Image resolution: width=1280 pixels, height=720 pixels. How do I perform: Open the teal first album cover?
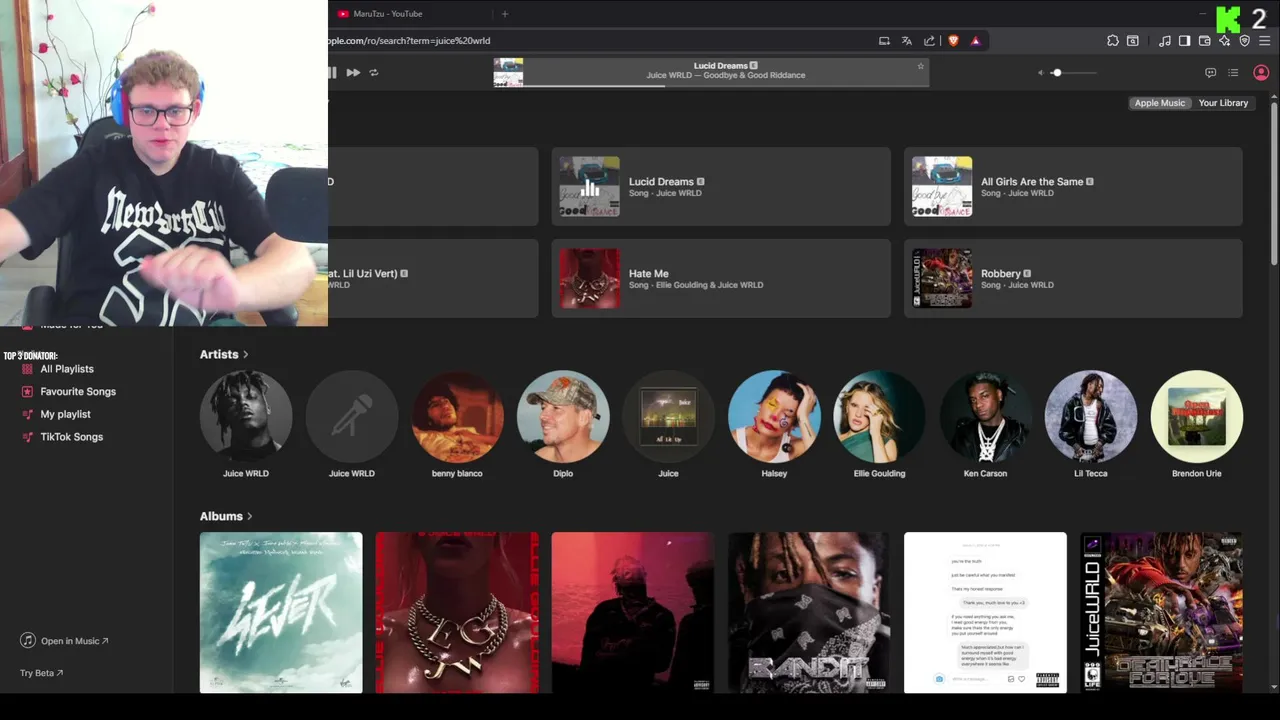click(x=281, y=613)
